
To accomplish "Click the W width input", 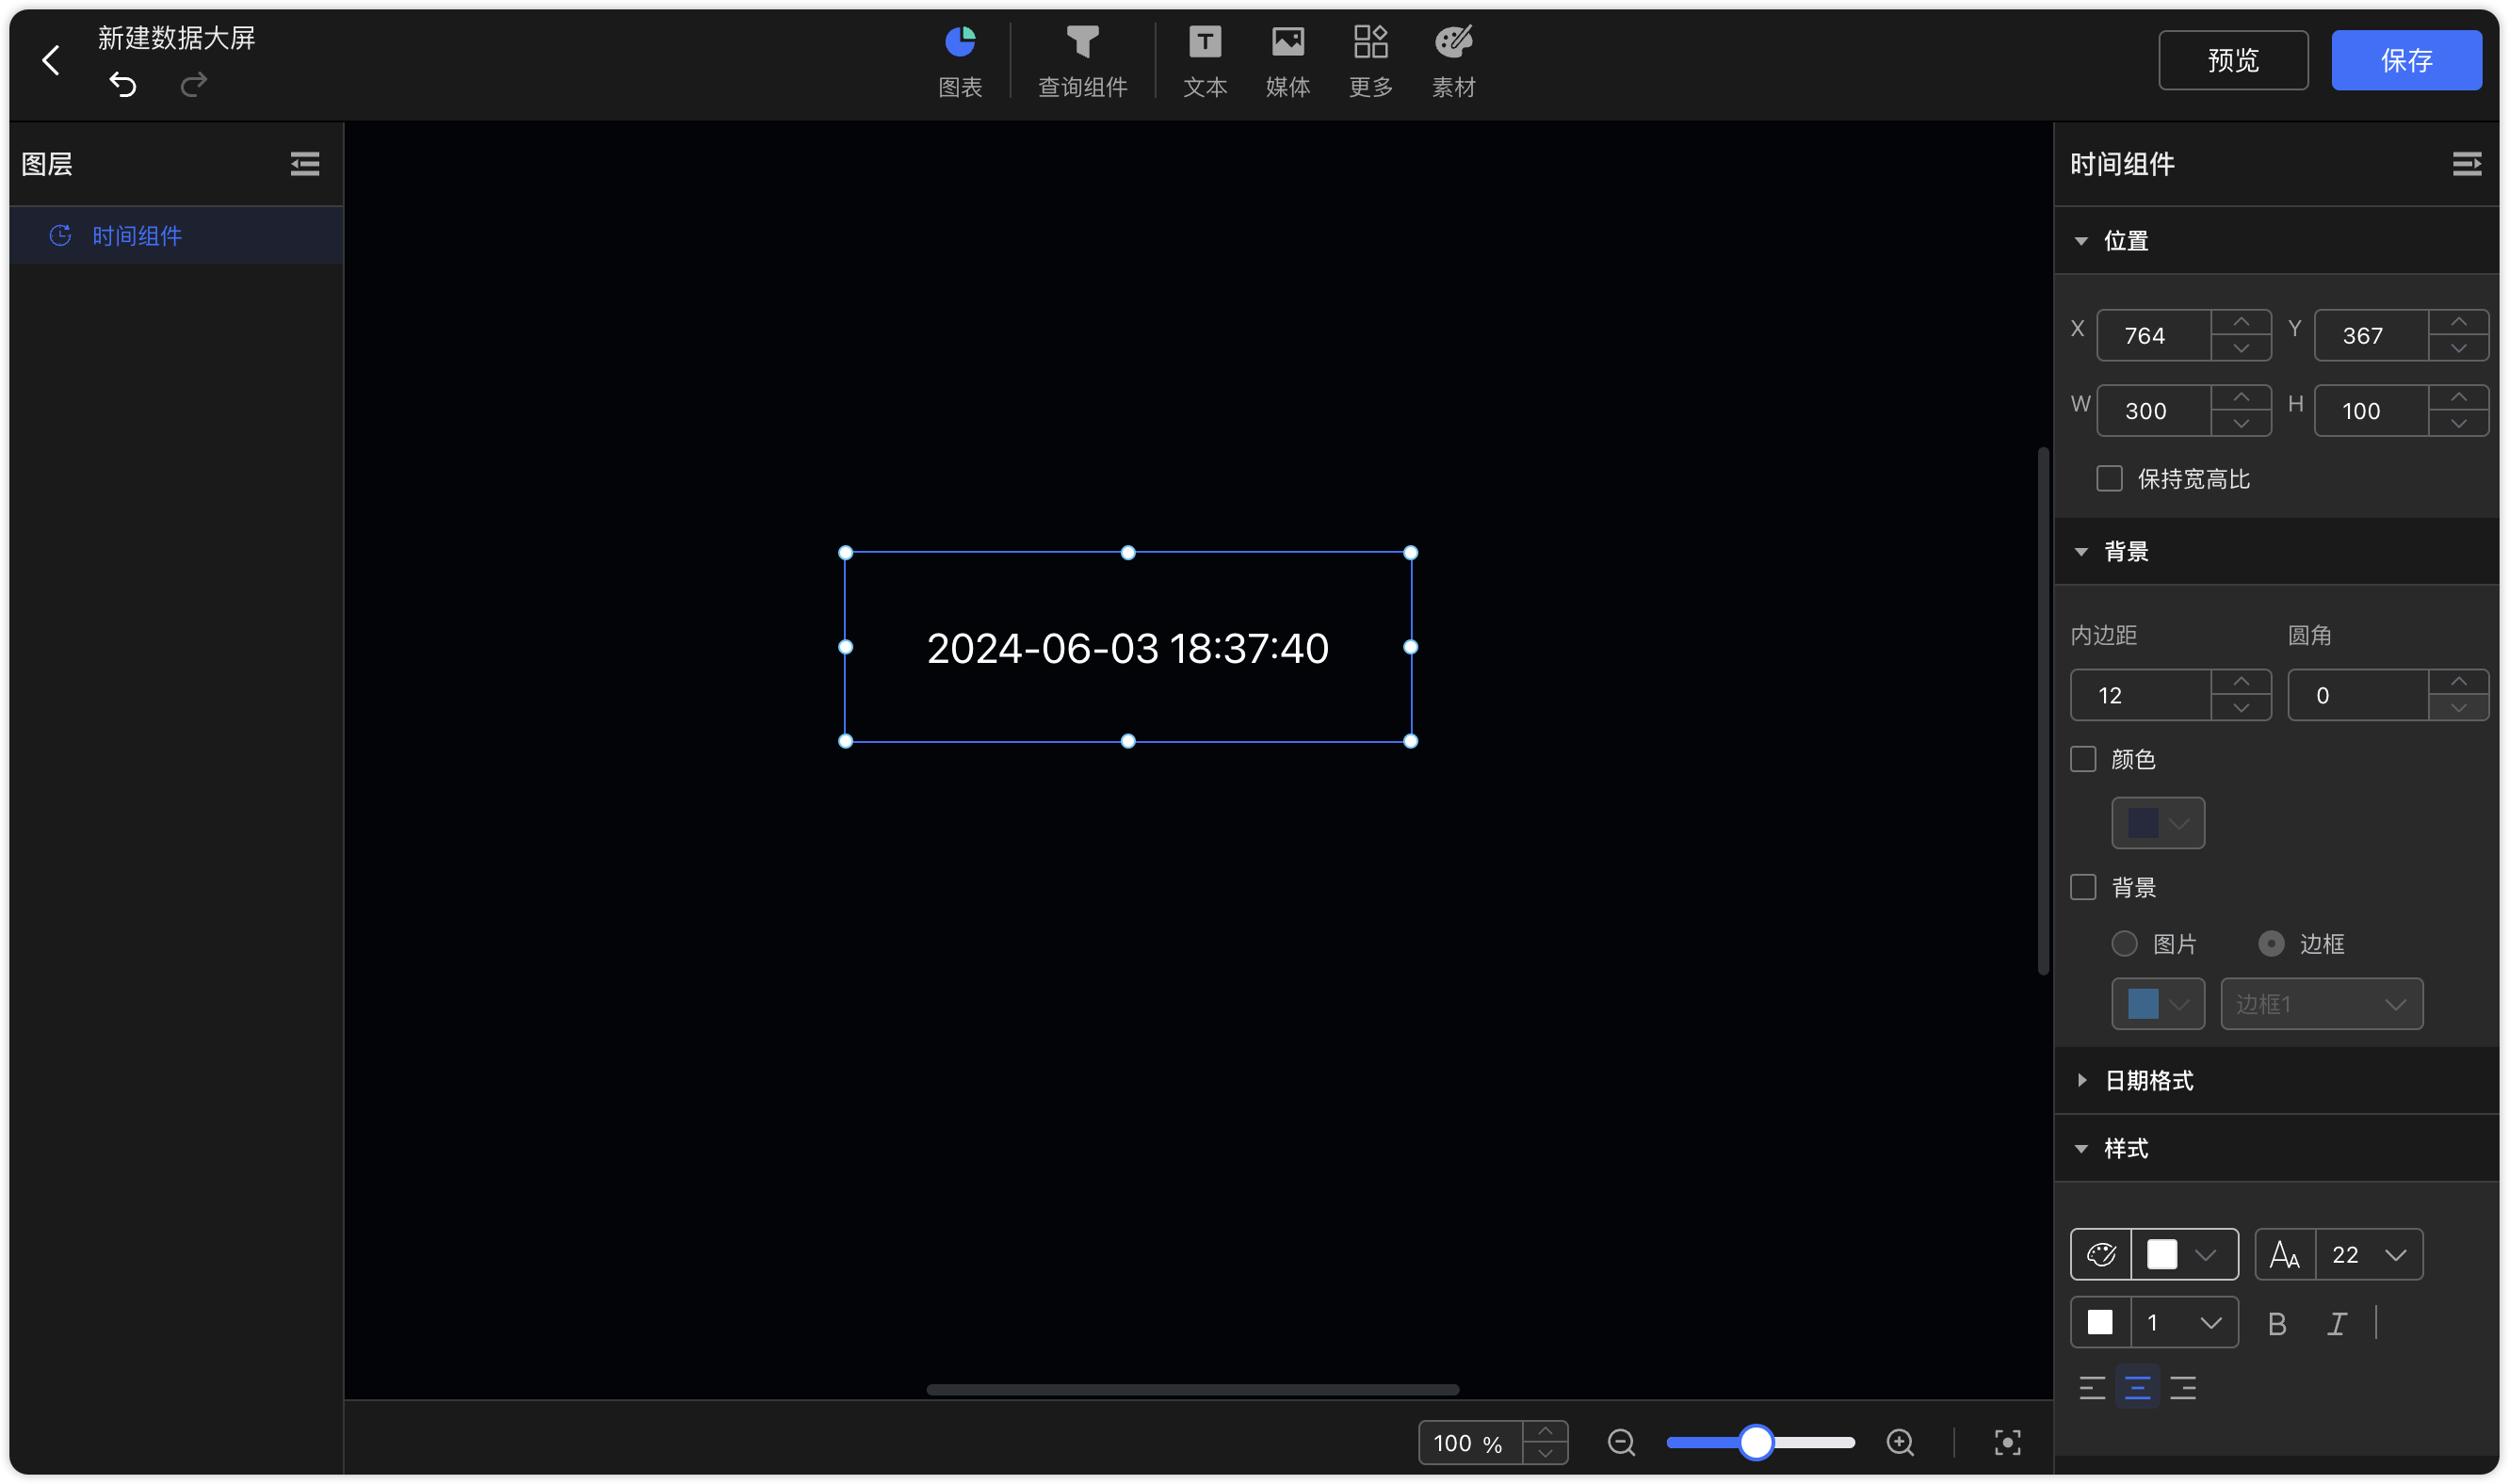I will (x=2153, y=410).
